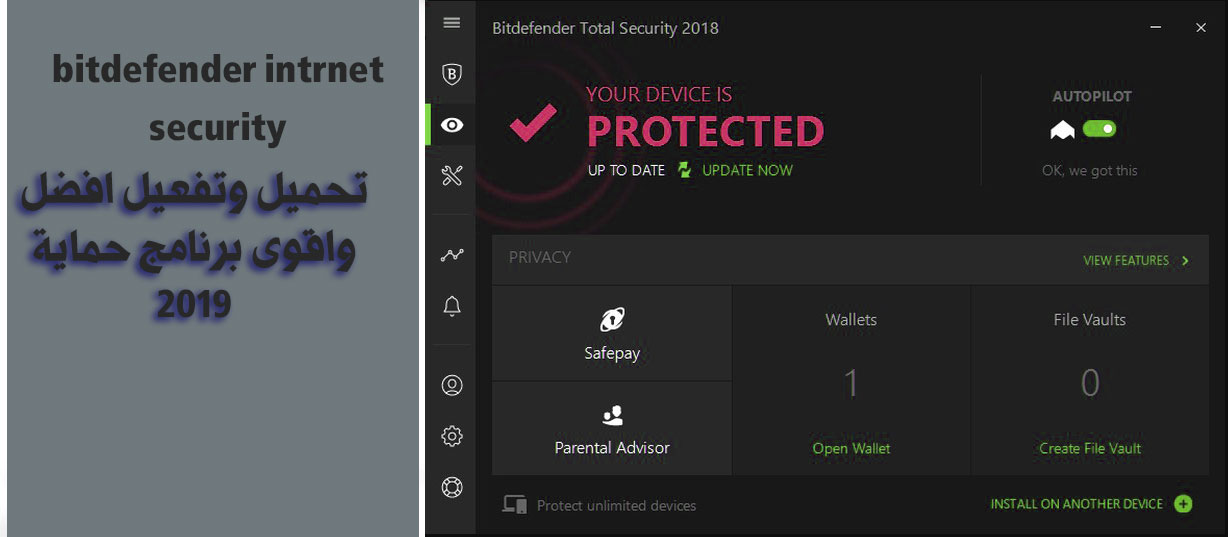Screen dimensions: 1228x537
Task: Open the Safepay feature tile
Action: [x=612, y=333]
